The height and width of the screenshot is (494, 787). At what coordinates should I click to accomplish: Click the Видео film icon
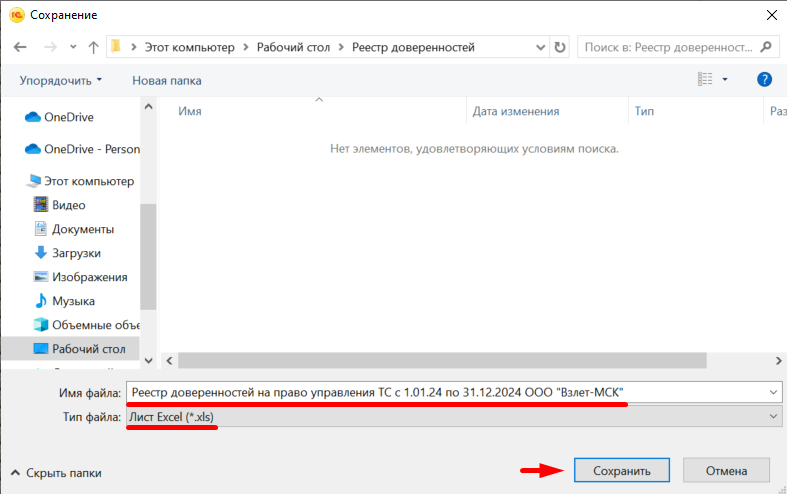(x=41, y=204)
